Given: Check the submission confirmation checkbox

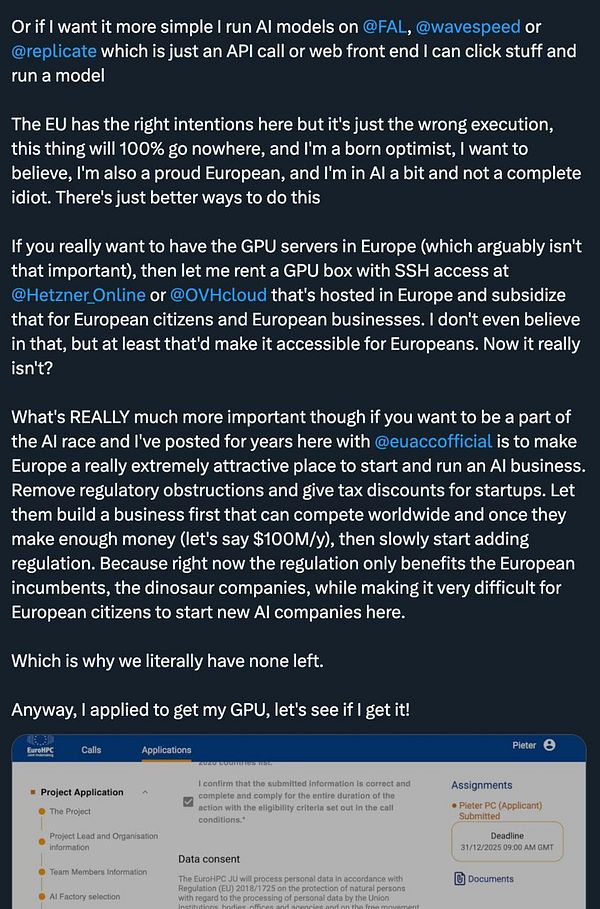Looking at the screenshot, I should coord(186,803).
